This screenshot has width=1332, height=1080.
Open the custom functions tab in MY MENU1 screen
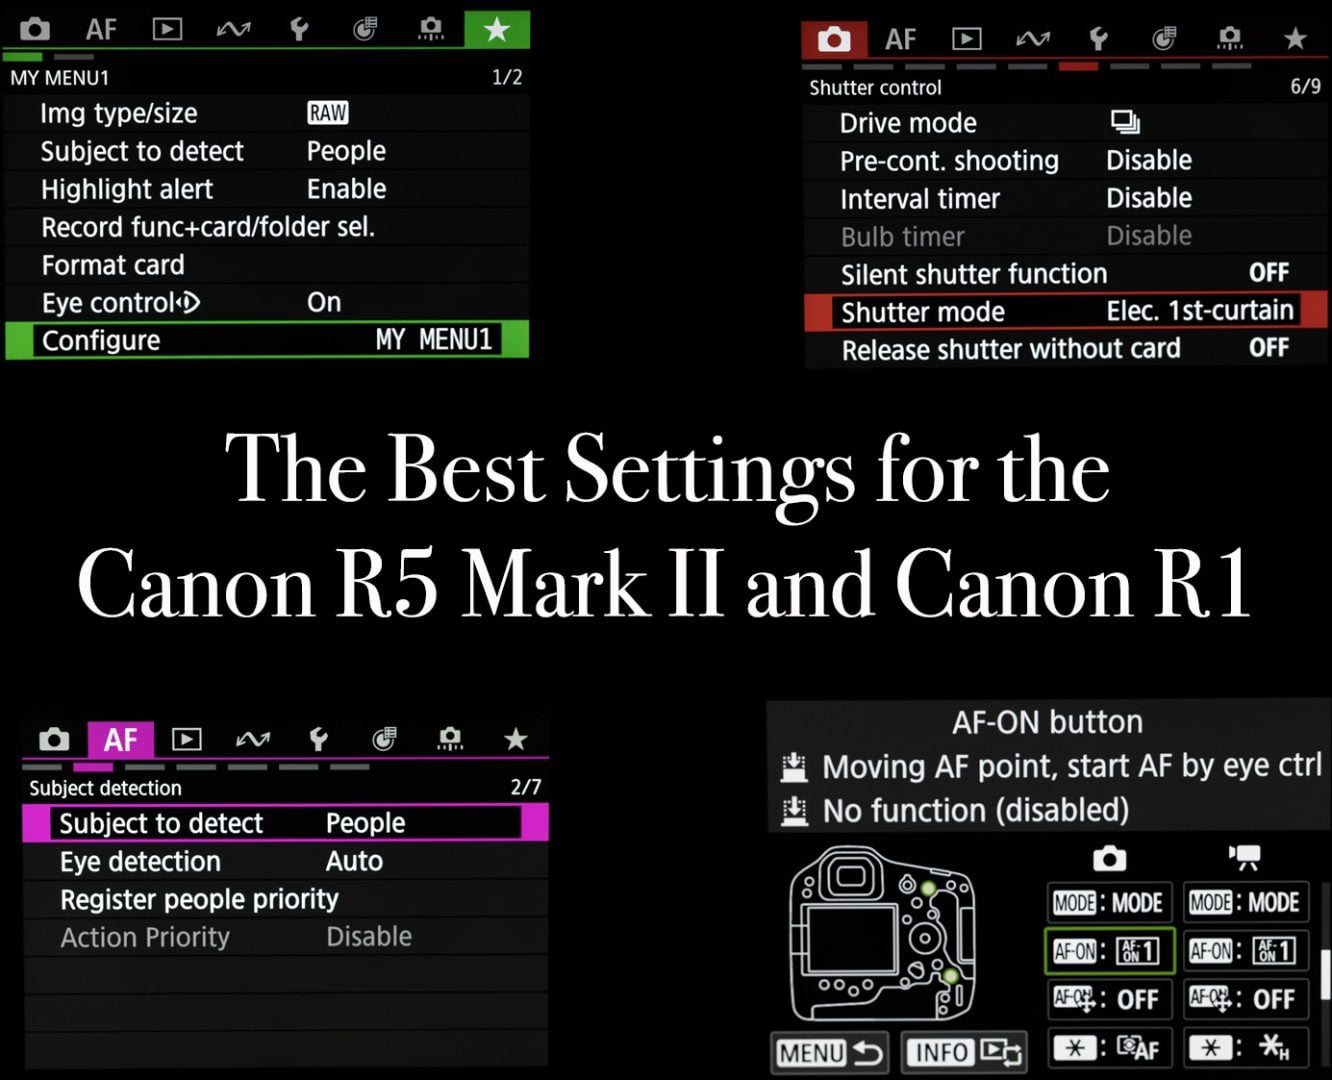pyautogui.click(x=365, y=29)
